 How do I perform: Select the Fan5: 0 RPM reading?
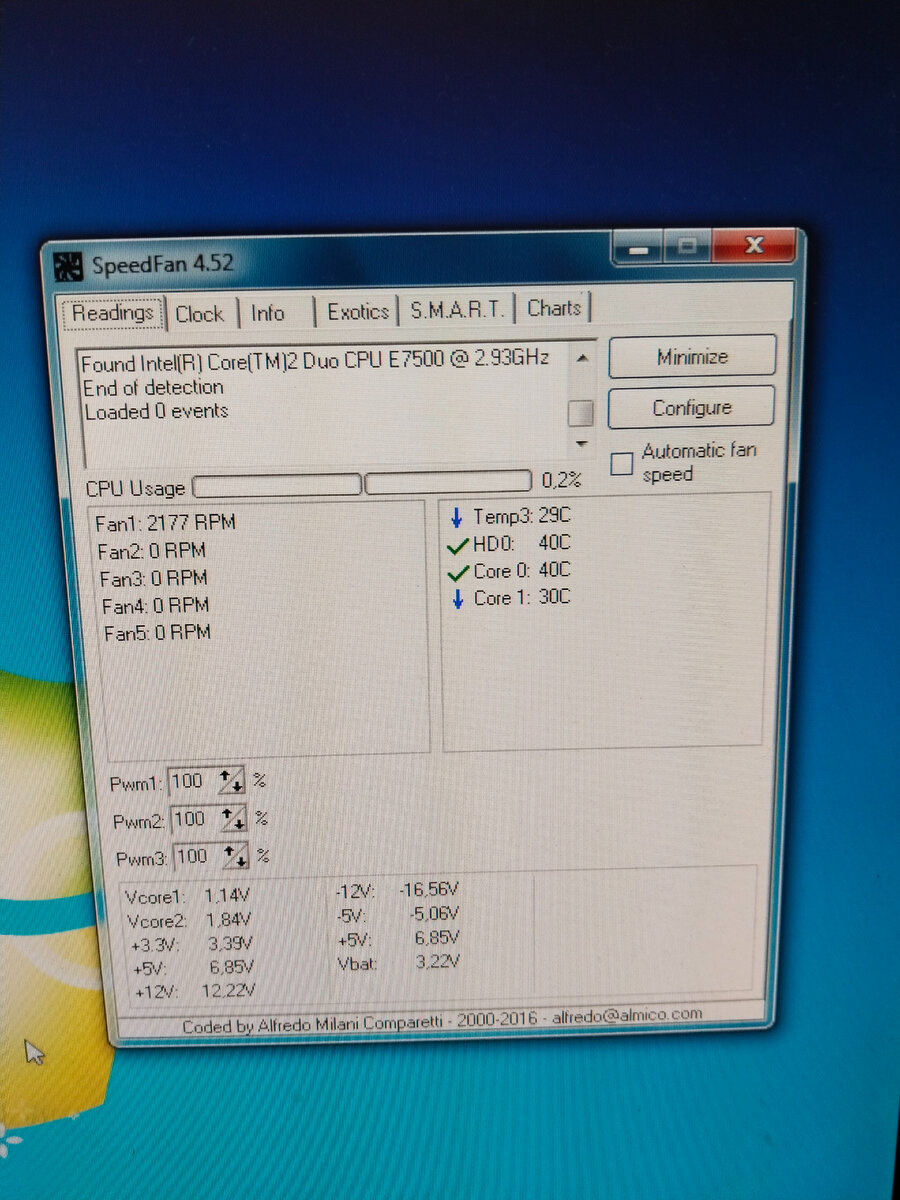point(158,632)
